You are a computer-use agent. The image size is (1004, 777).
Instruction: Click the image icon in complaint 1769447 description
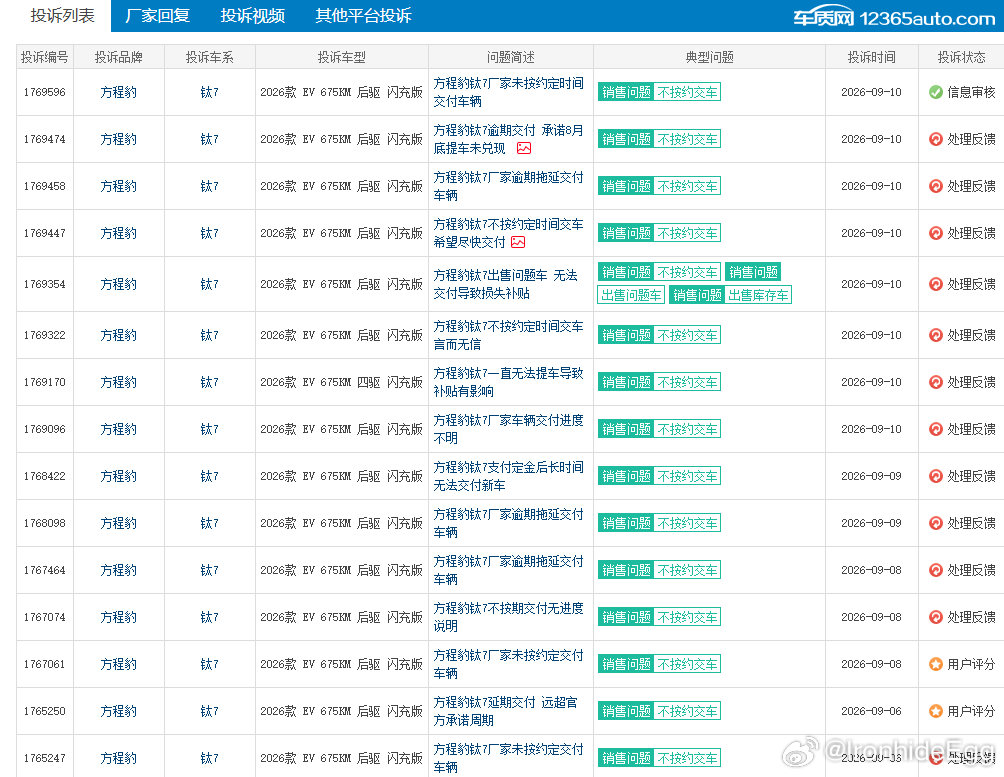(x=518, y=242)
